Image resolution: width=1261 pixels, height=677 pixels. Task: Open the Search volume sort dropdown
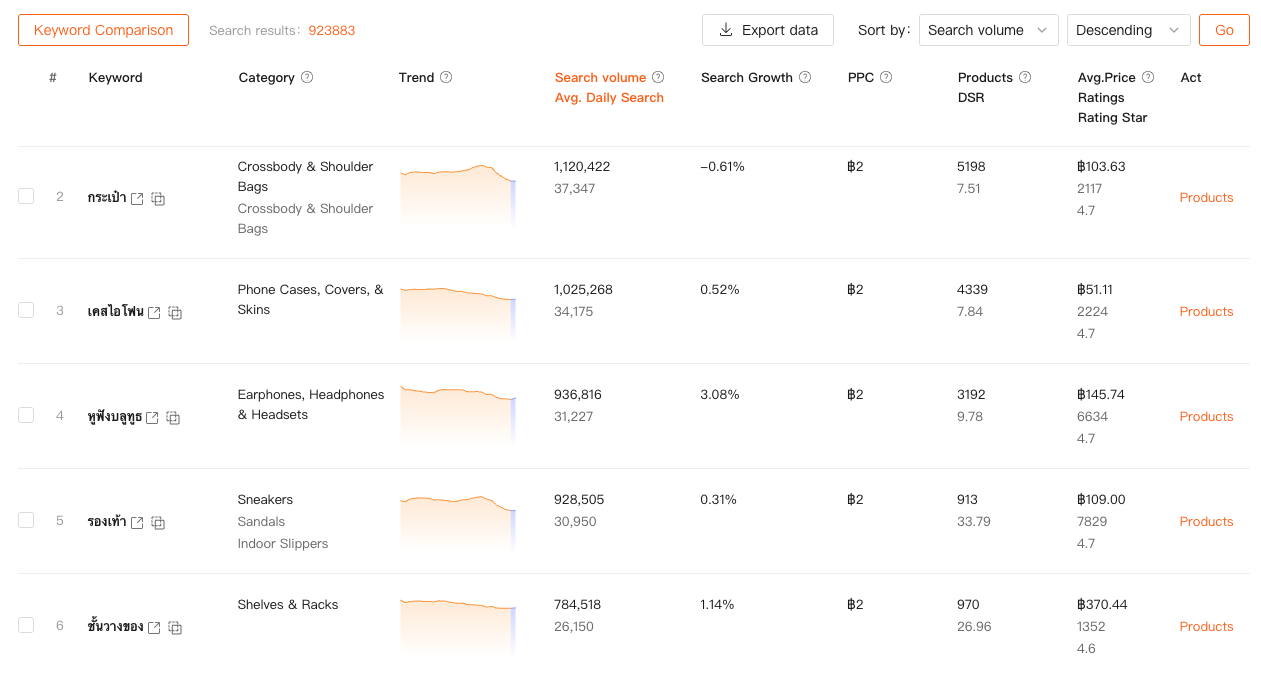click(988, 30)
